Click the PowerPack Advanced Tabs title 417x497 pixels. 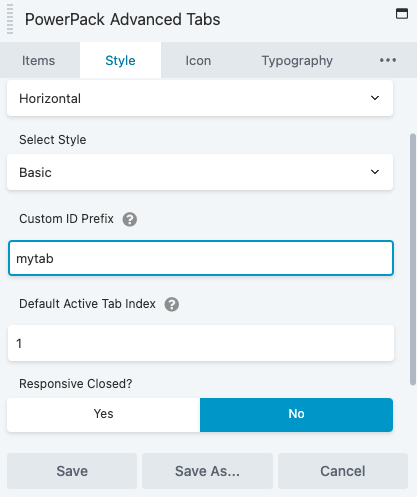[x=122, y=19]
